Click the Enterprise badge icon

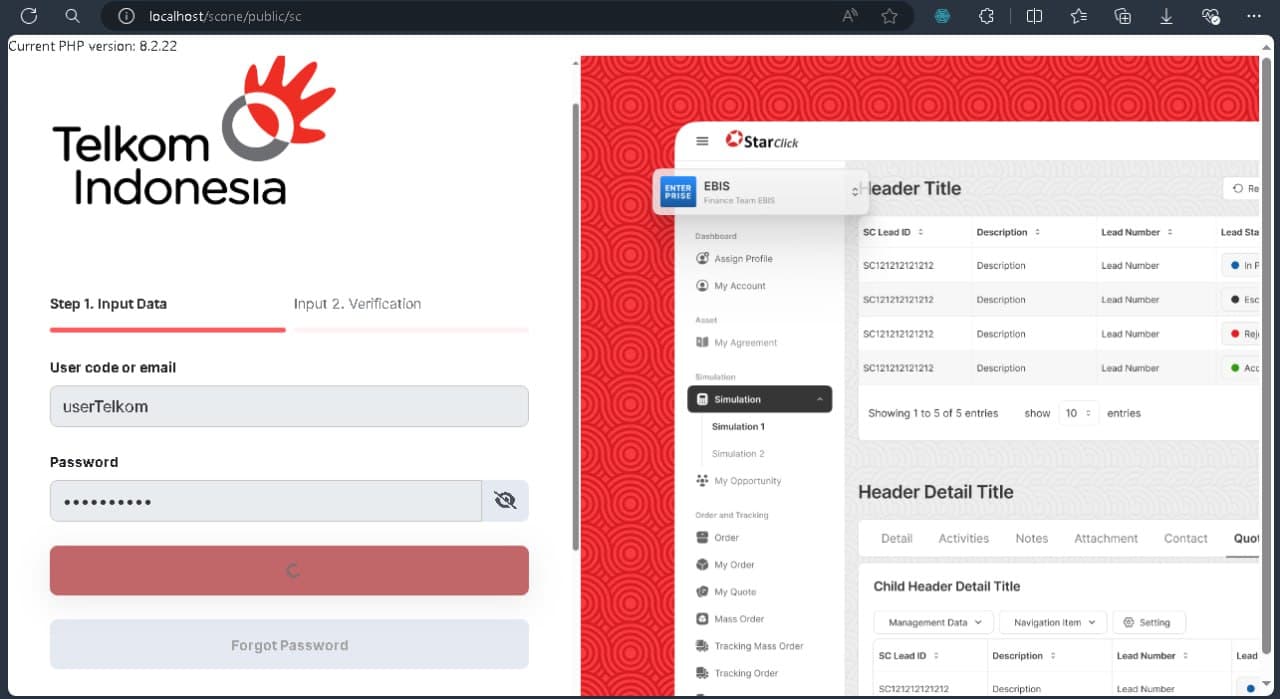pyautogui.click(x=678, y=191)
